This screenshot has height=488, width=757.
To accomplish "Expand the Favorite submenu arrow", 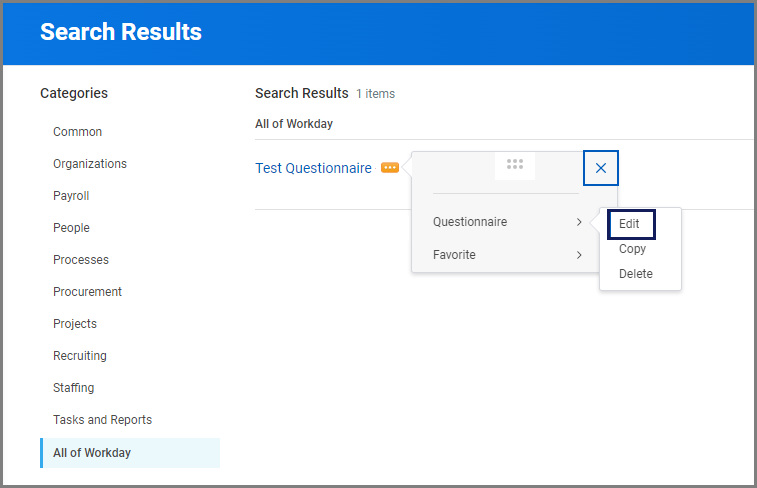I will (x=579, y=255).
